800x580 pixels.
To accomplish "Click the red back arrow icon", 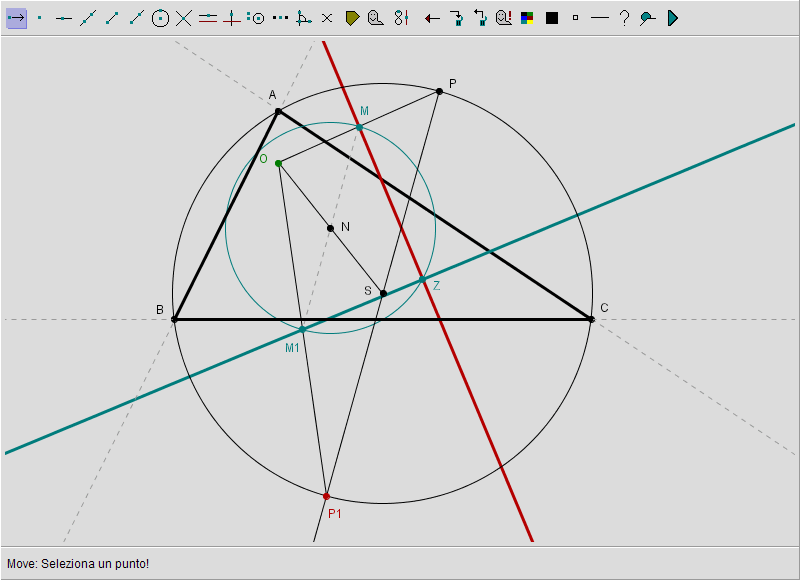I will coord(432,18).
